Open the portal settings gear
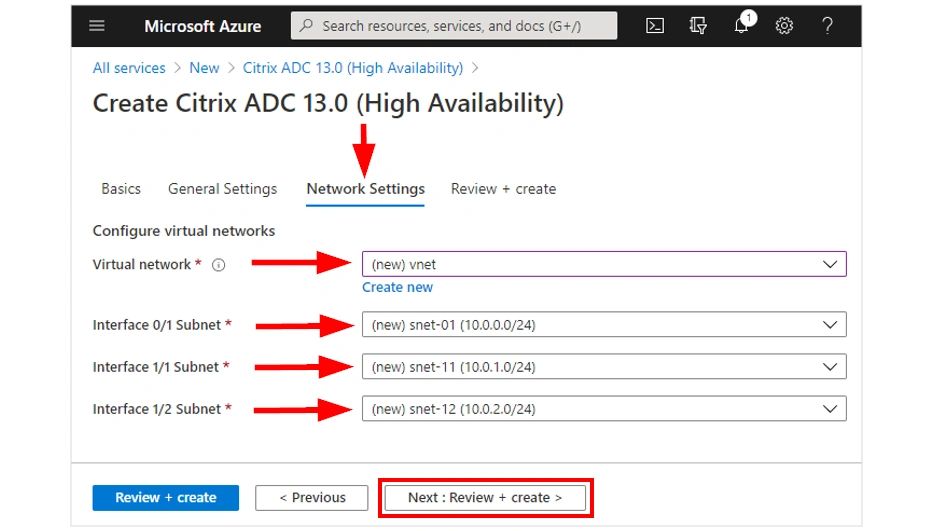 784,26
